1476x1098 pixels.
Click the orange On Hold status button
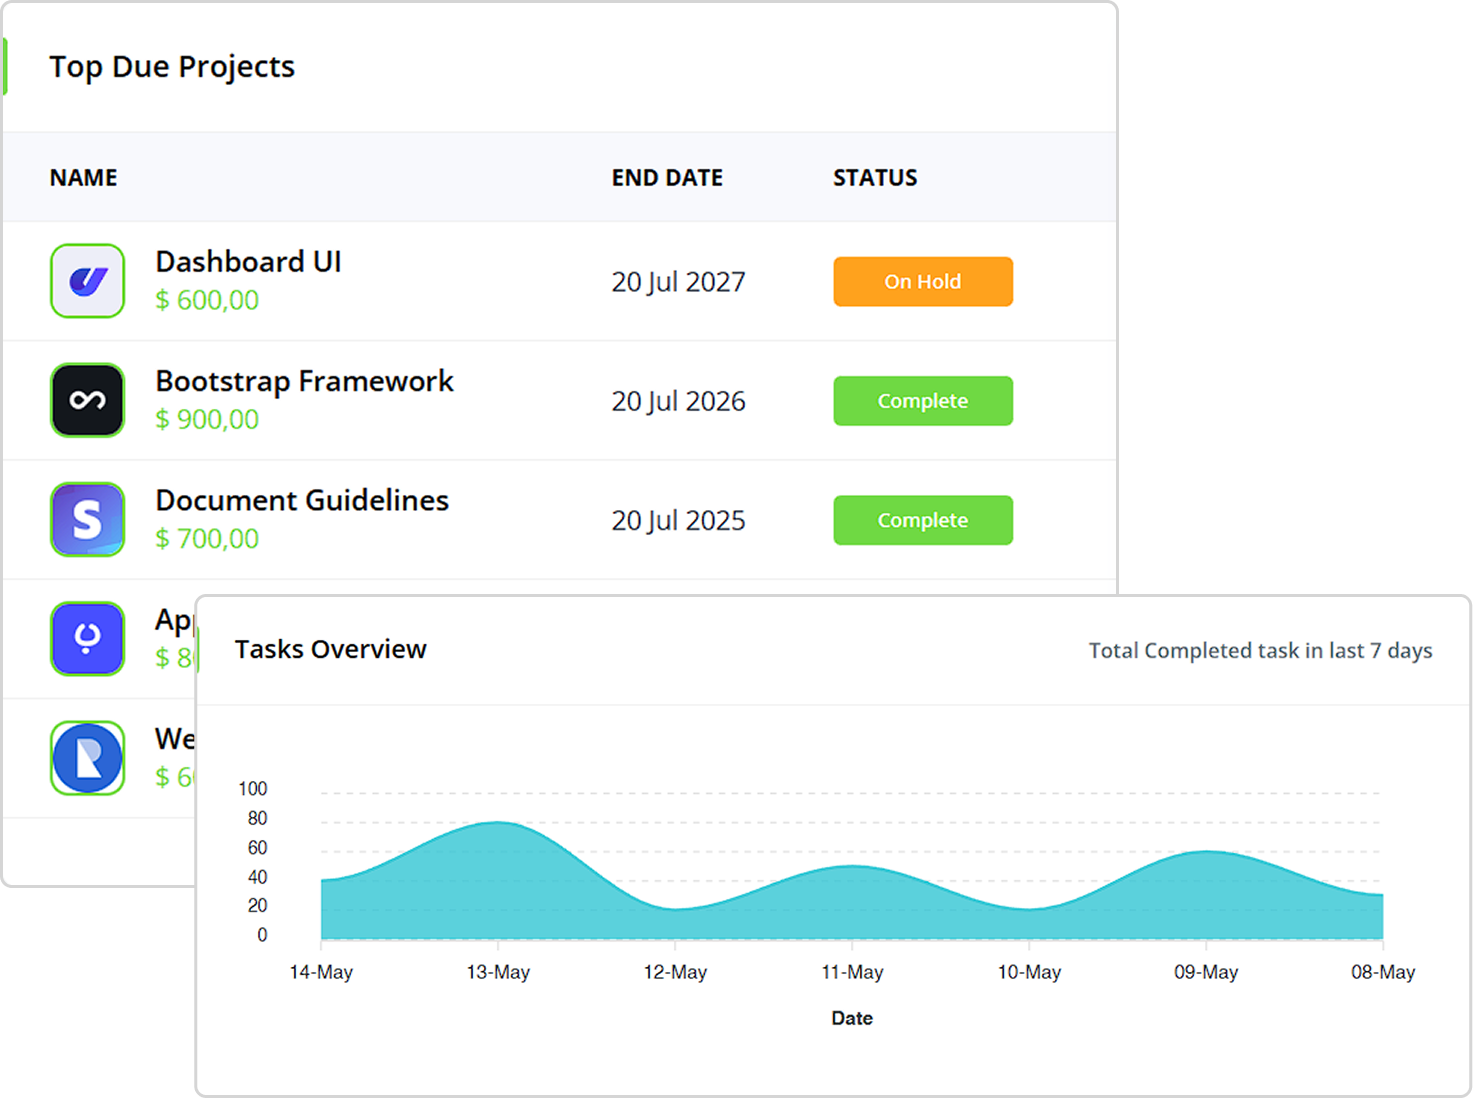click(922, 282)
